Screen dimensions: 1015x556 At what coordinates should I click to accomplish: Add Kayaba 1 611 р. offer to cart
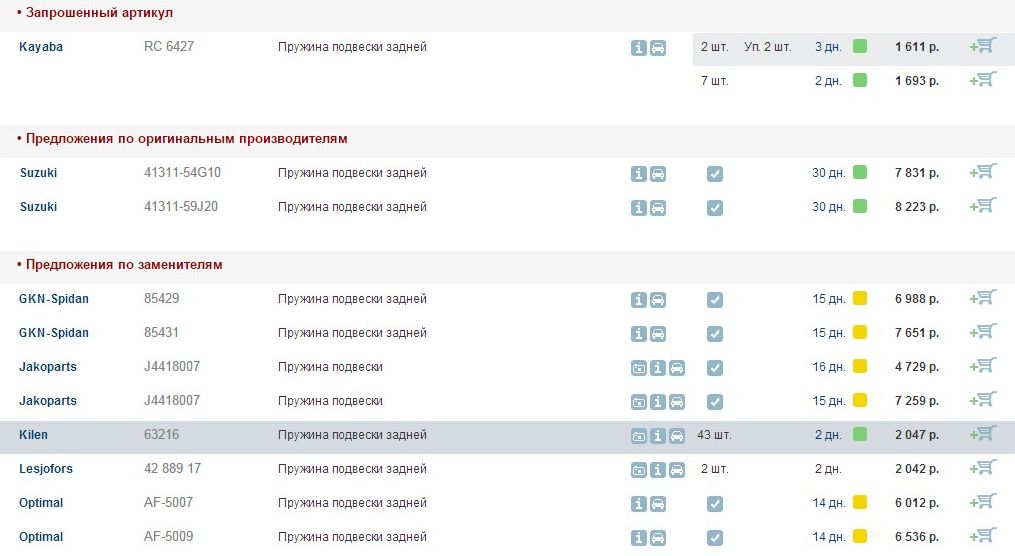point(983,46)
